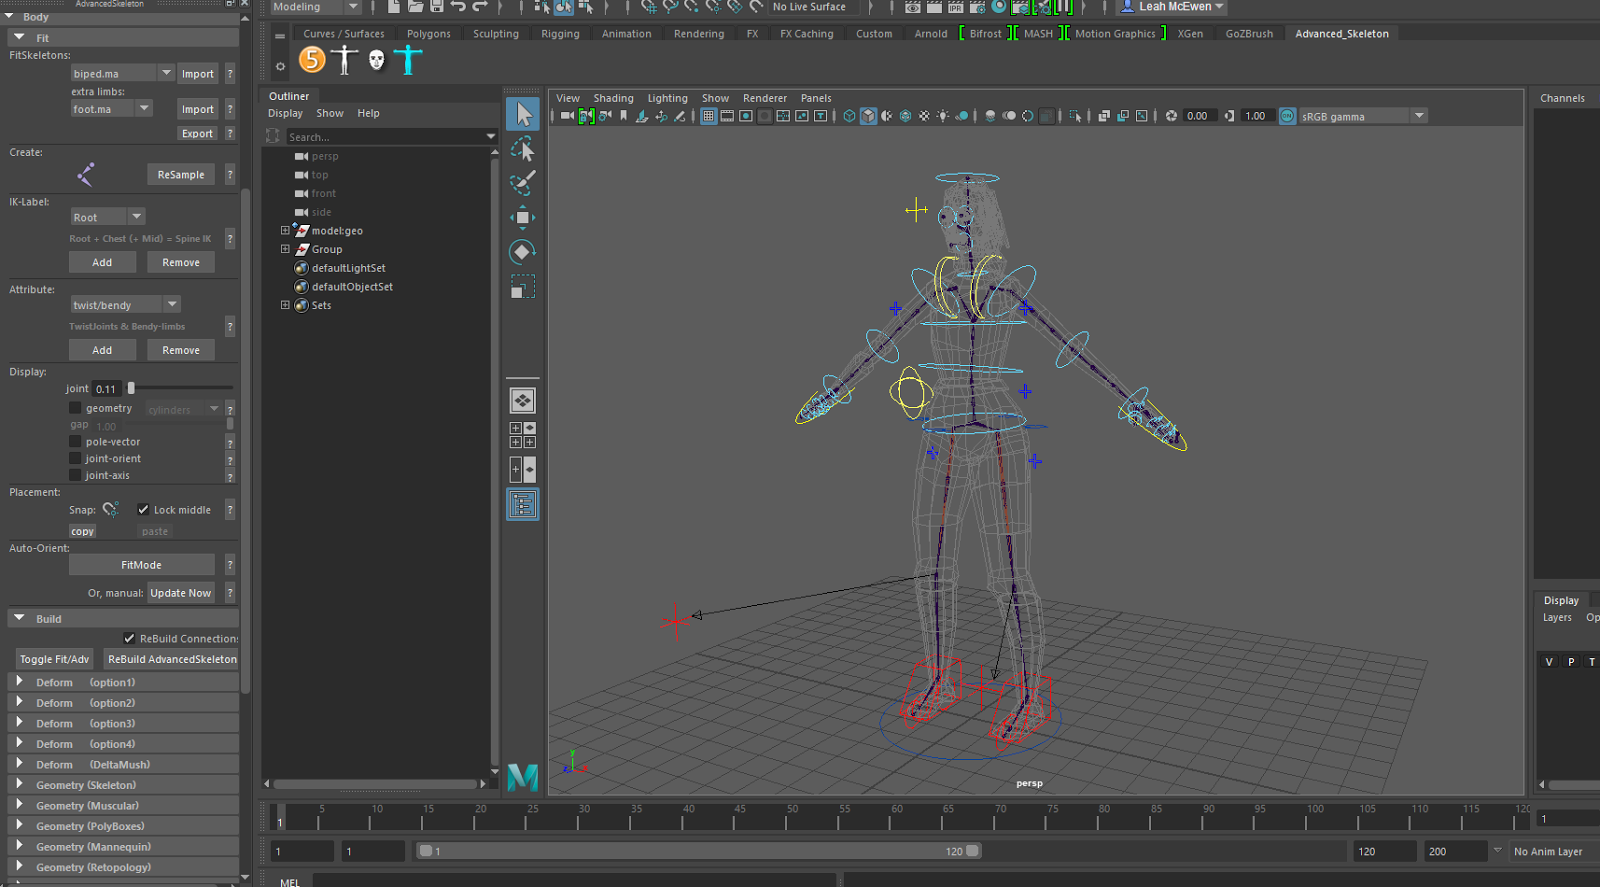1600x887 pixels.
Task: Click the Snap placement icon
Action: coord(110,510)
